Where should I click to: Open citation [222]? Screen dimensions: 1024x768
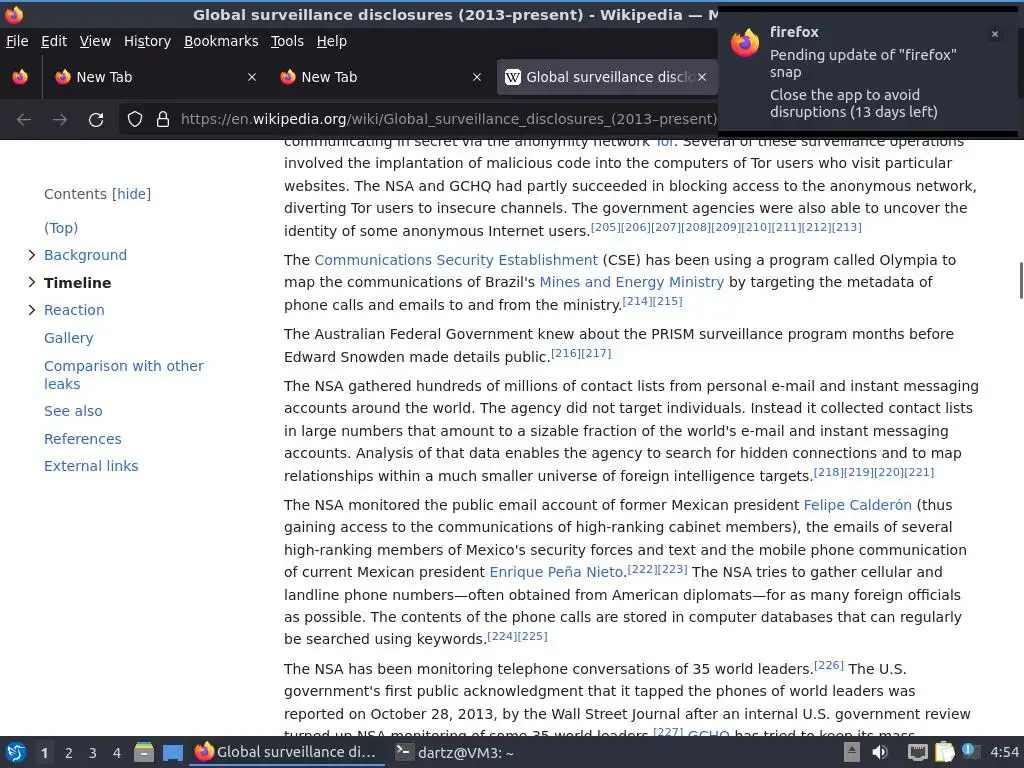coord(643,569)
